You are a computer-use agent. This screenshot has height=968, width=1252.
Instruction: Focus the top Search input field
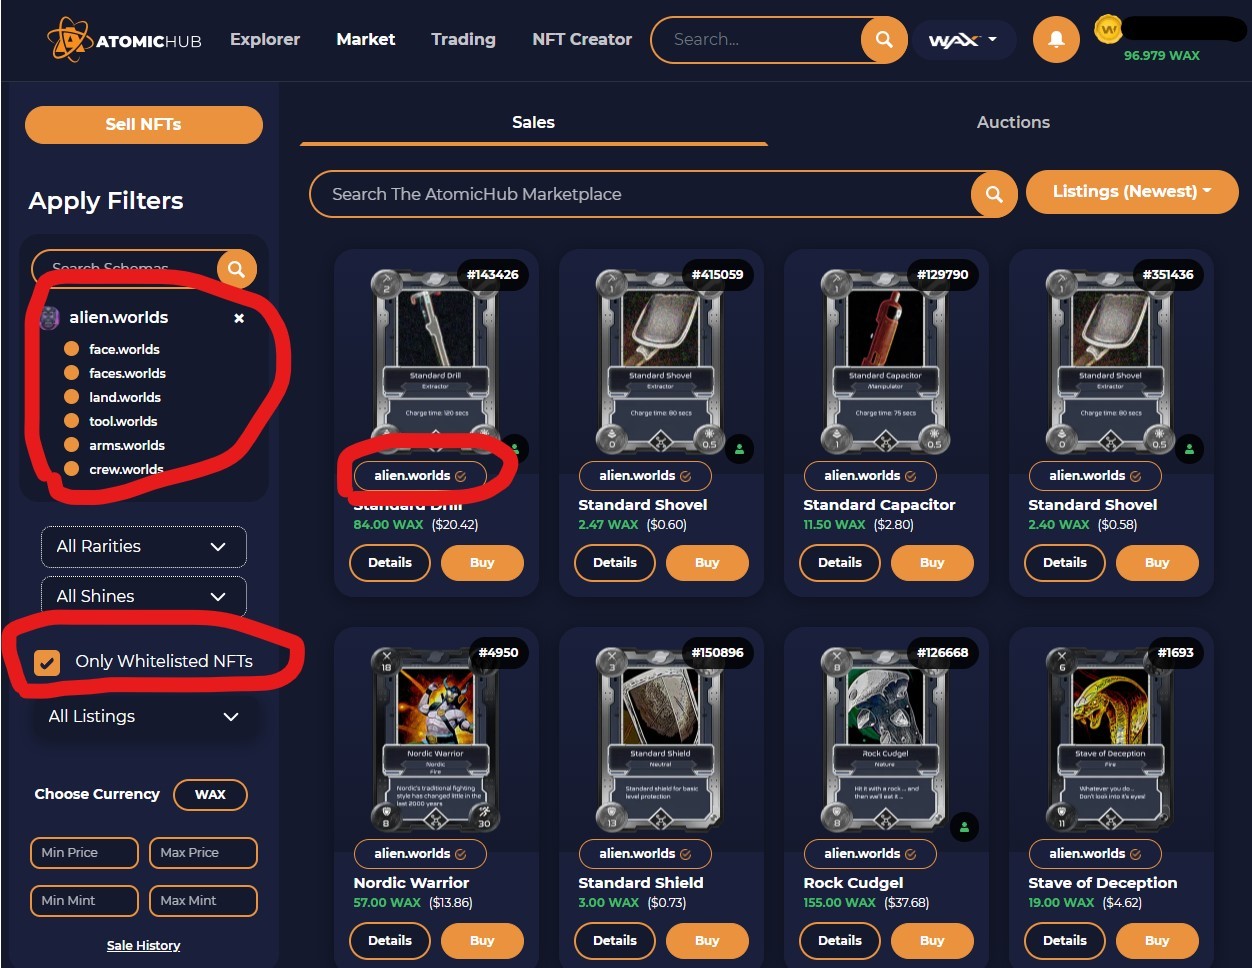coord(758,40)
